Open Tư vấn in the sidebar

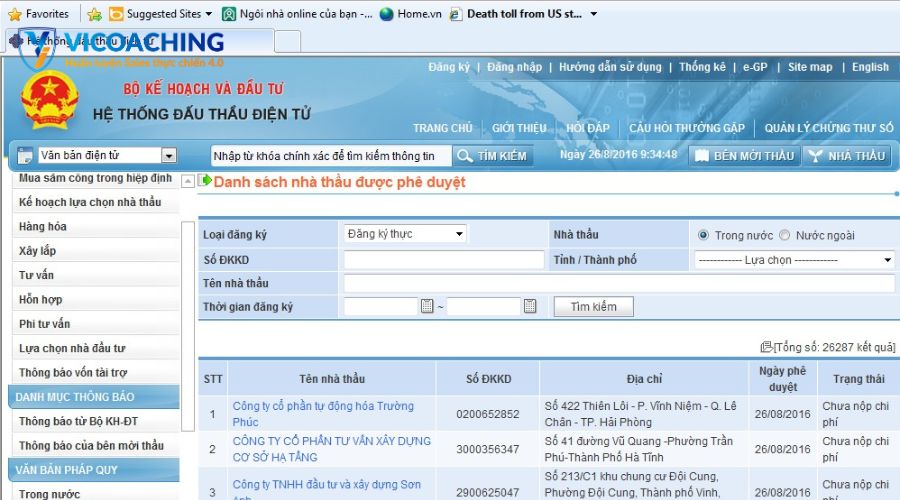(x=36, y=275)
